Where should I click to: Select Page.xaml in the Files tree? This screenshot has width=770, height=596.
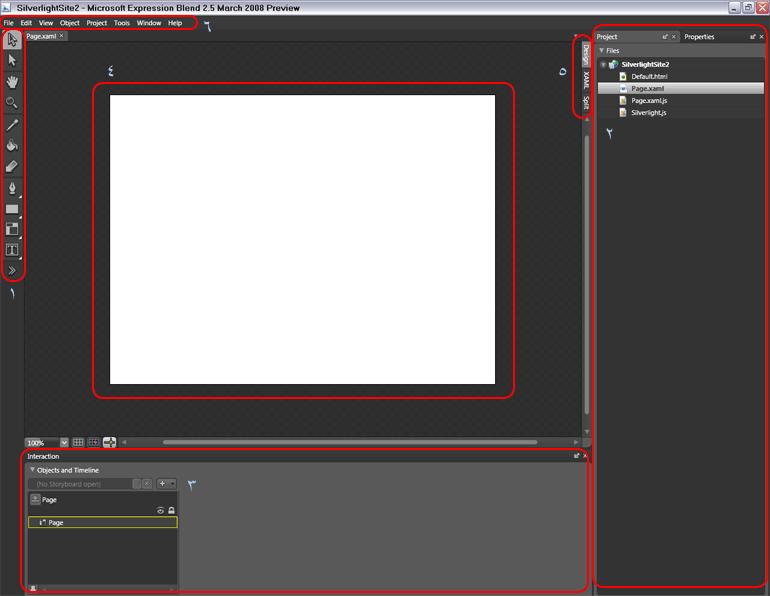coord(681,88)
